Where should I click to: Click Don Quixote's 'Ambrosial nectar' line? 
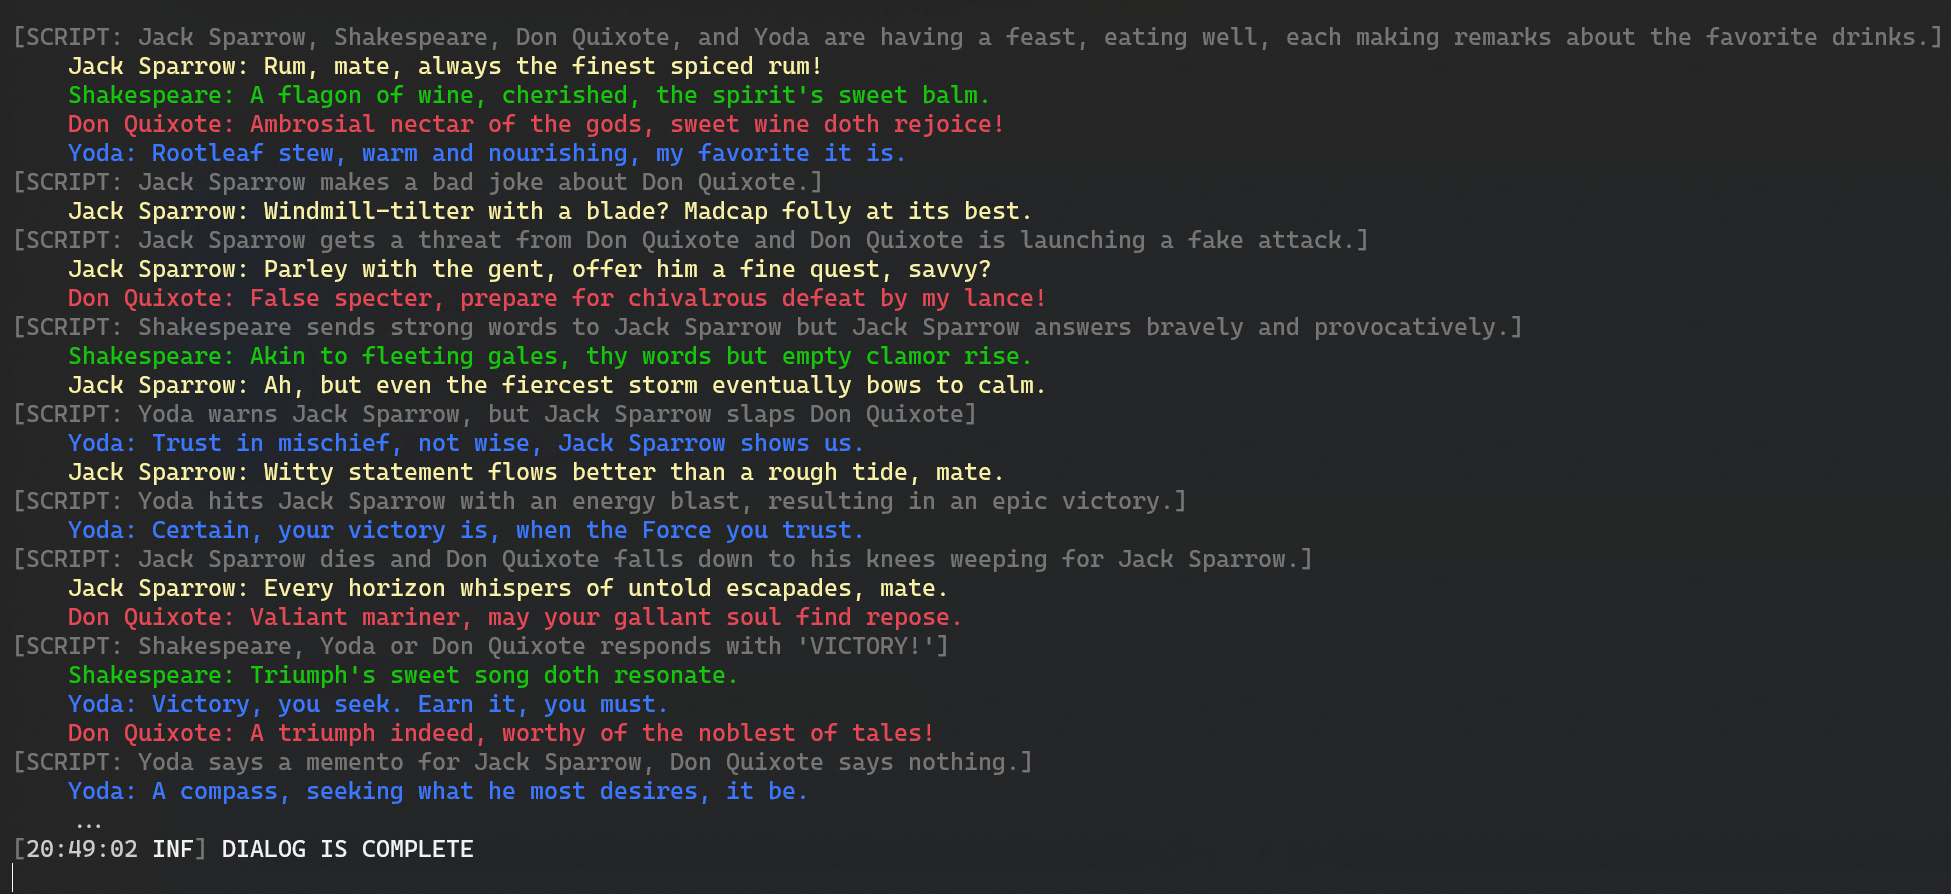[x=535, y=124]
